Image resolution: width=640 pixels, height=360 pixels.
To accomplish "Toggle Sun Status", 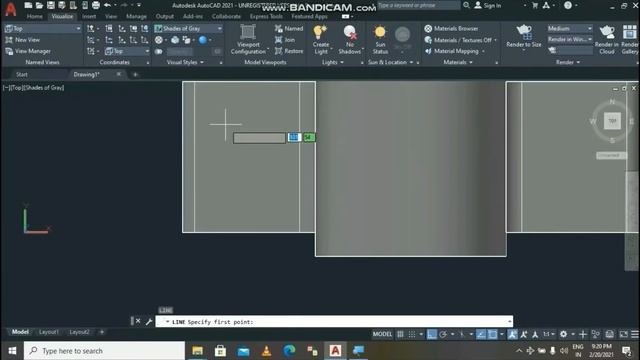I will (x=380, y=40).
